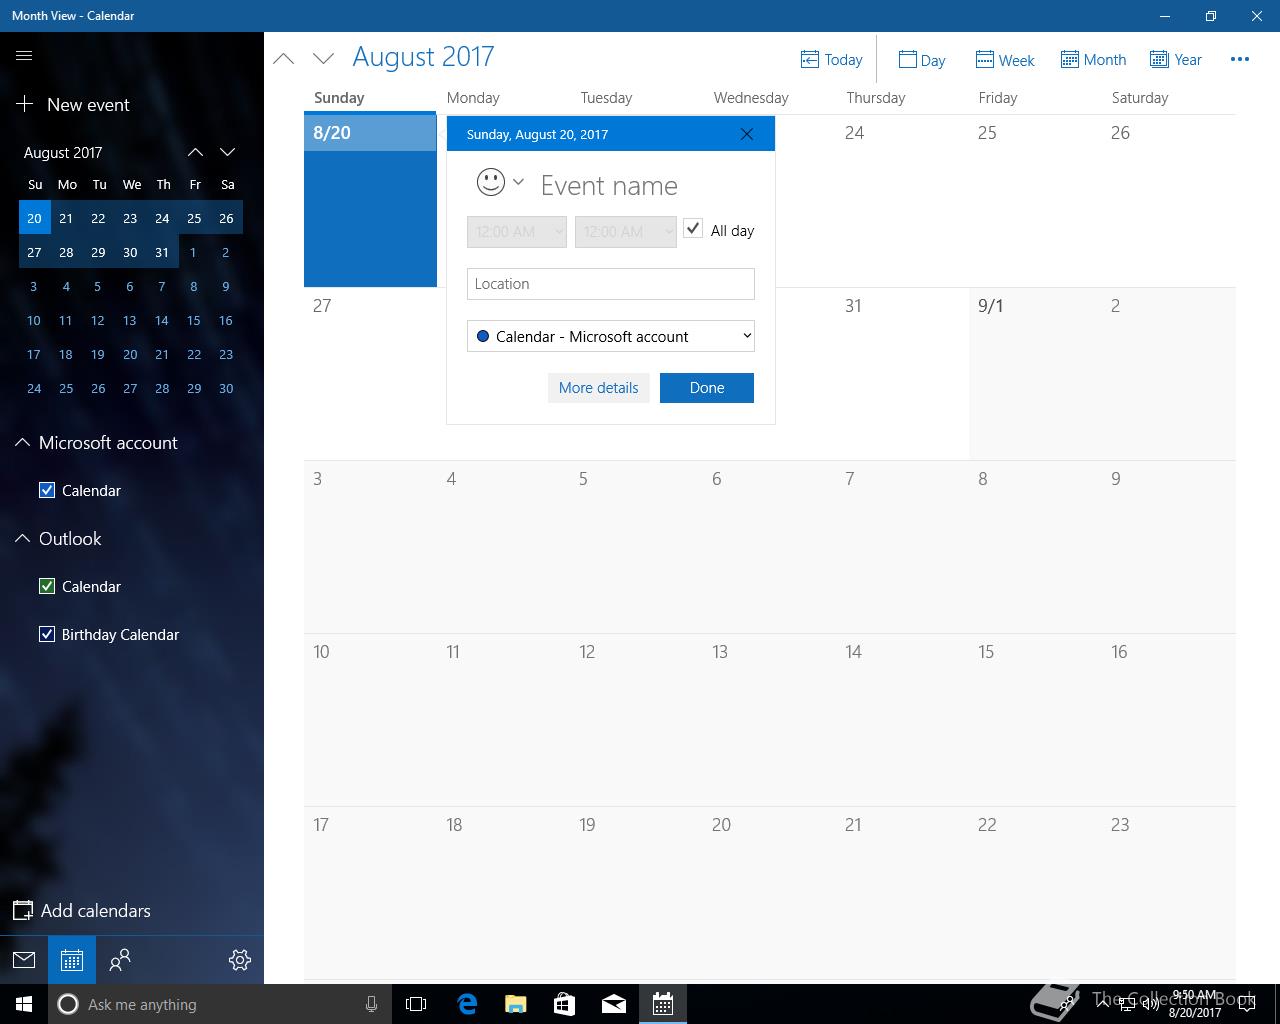The height and width of the screenshot is (1024, 1280).
Task: Open the Action Center notification icon
Action: coord(1246,1004)
